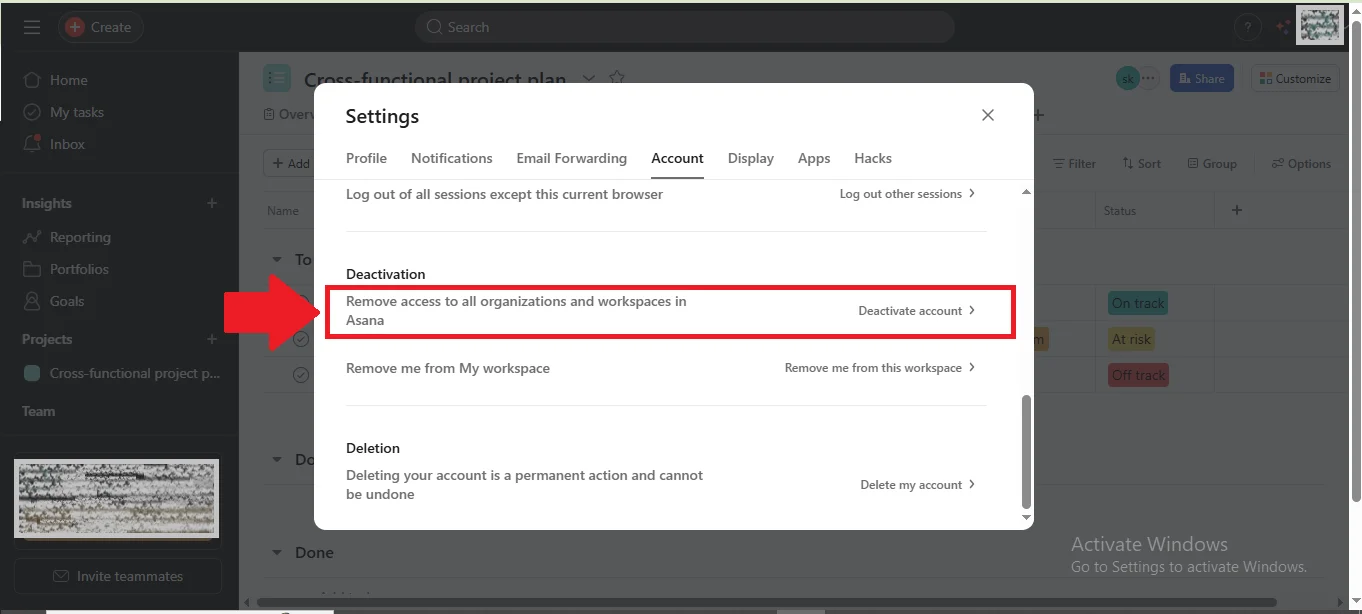This screenshot has width=1362, height=614.
Task: Click the sk member avatar
Action: pyautogui.click(x=1128, y=78)
